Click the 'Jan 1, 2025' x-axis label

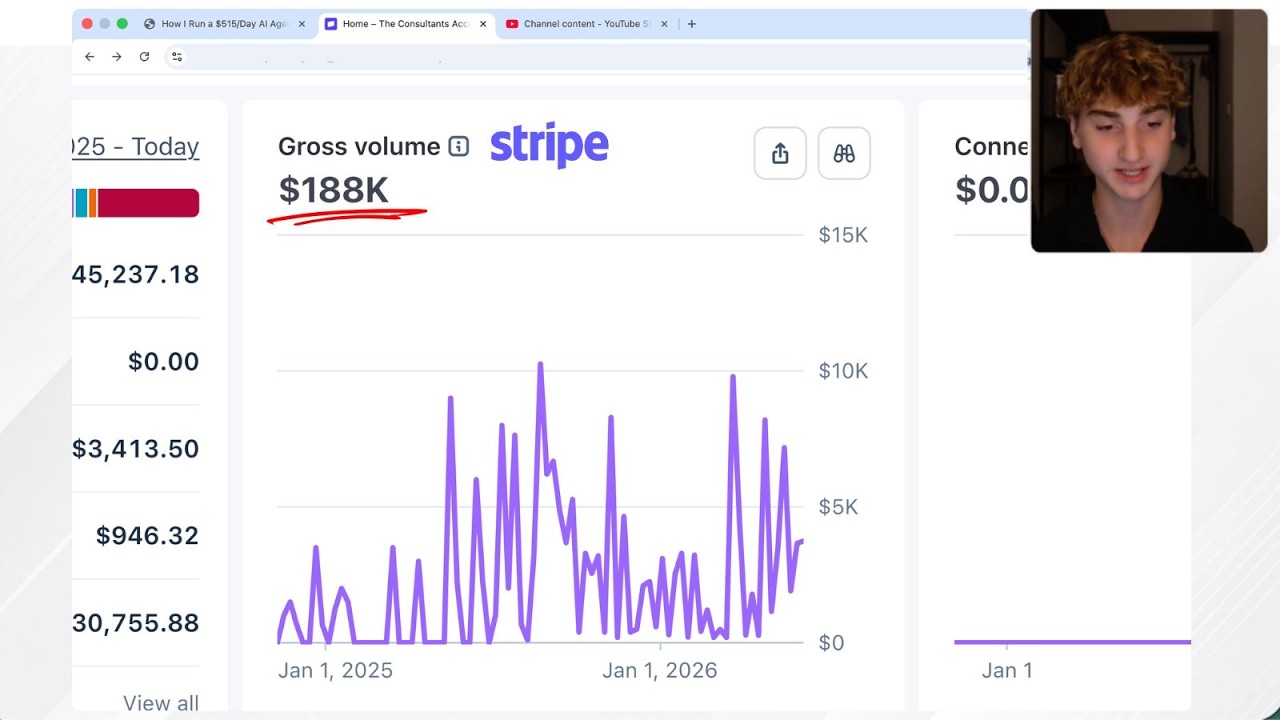coord(335,671)
